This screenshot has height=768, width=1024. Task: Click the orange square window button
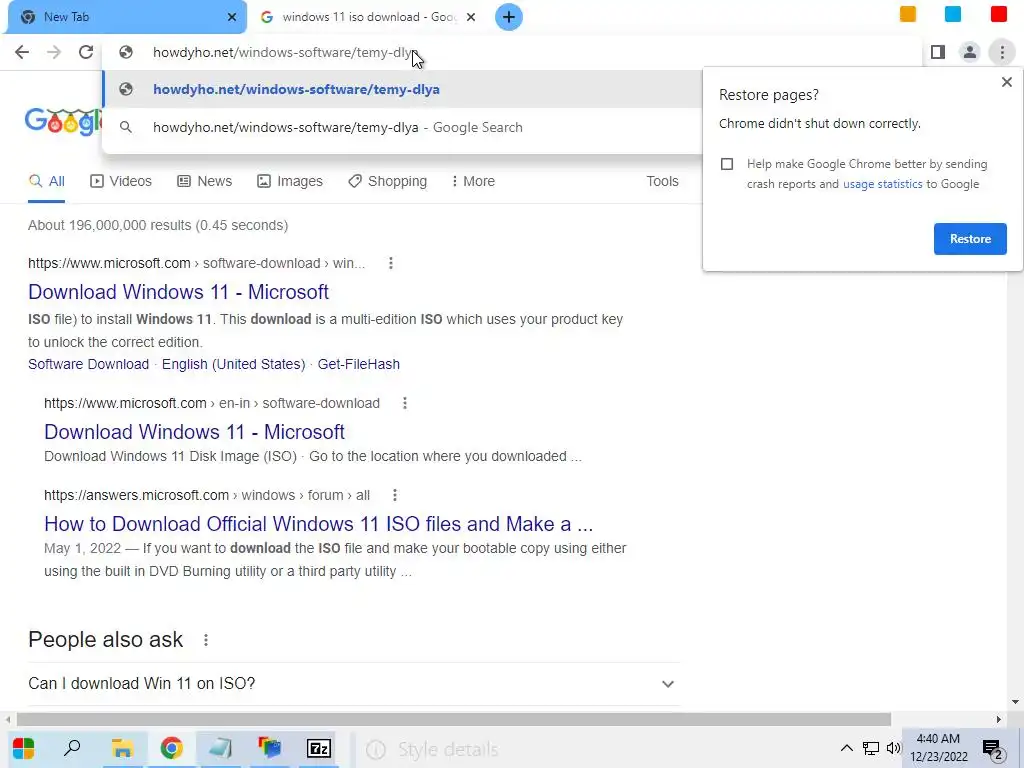coord(908,14)
